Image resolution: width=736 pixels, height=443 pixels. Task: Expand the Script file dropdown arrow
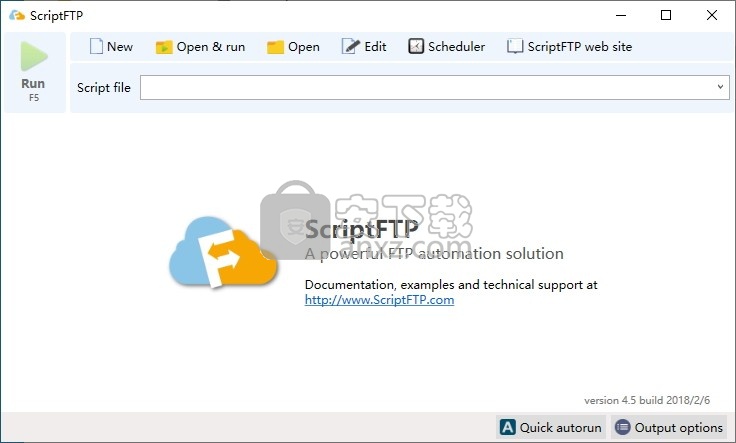[721, 87]
